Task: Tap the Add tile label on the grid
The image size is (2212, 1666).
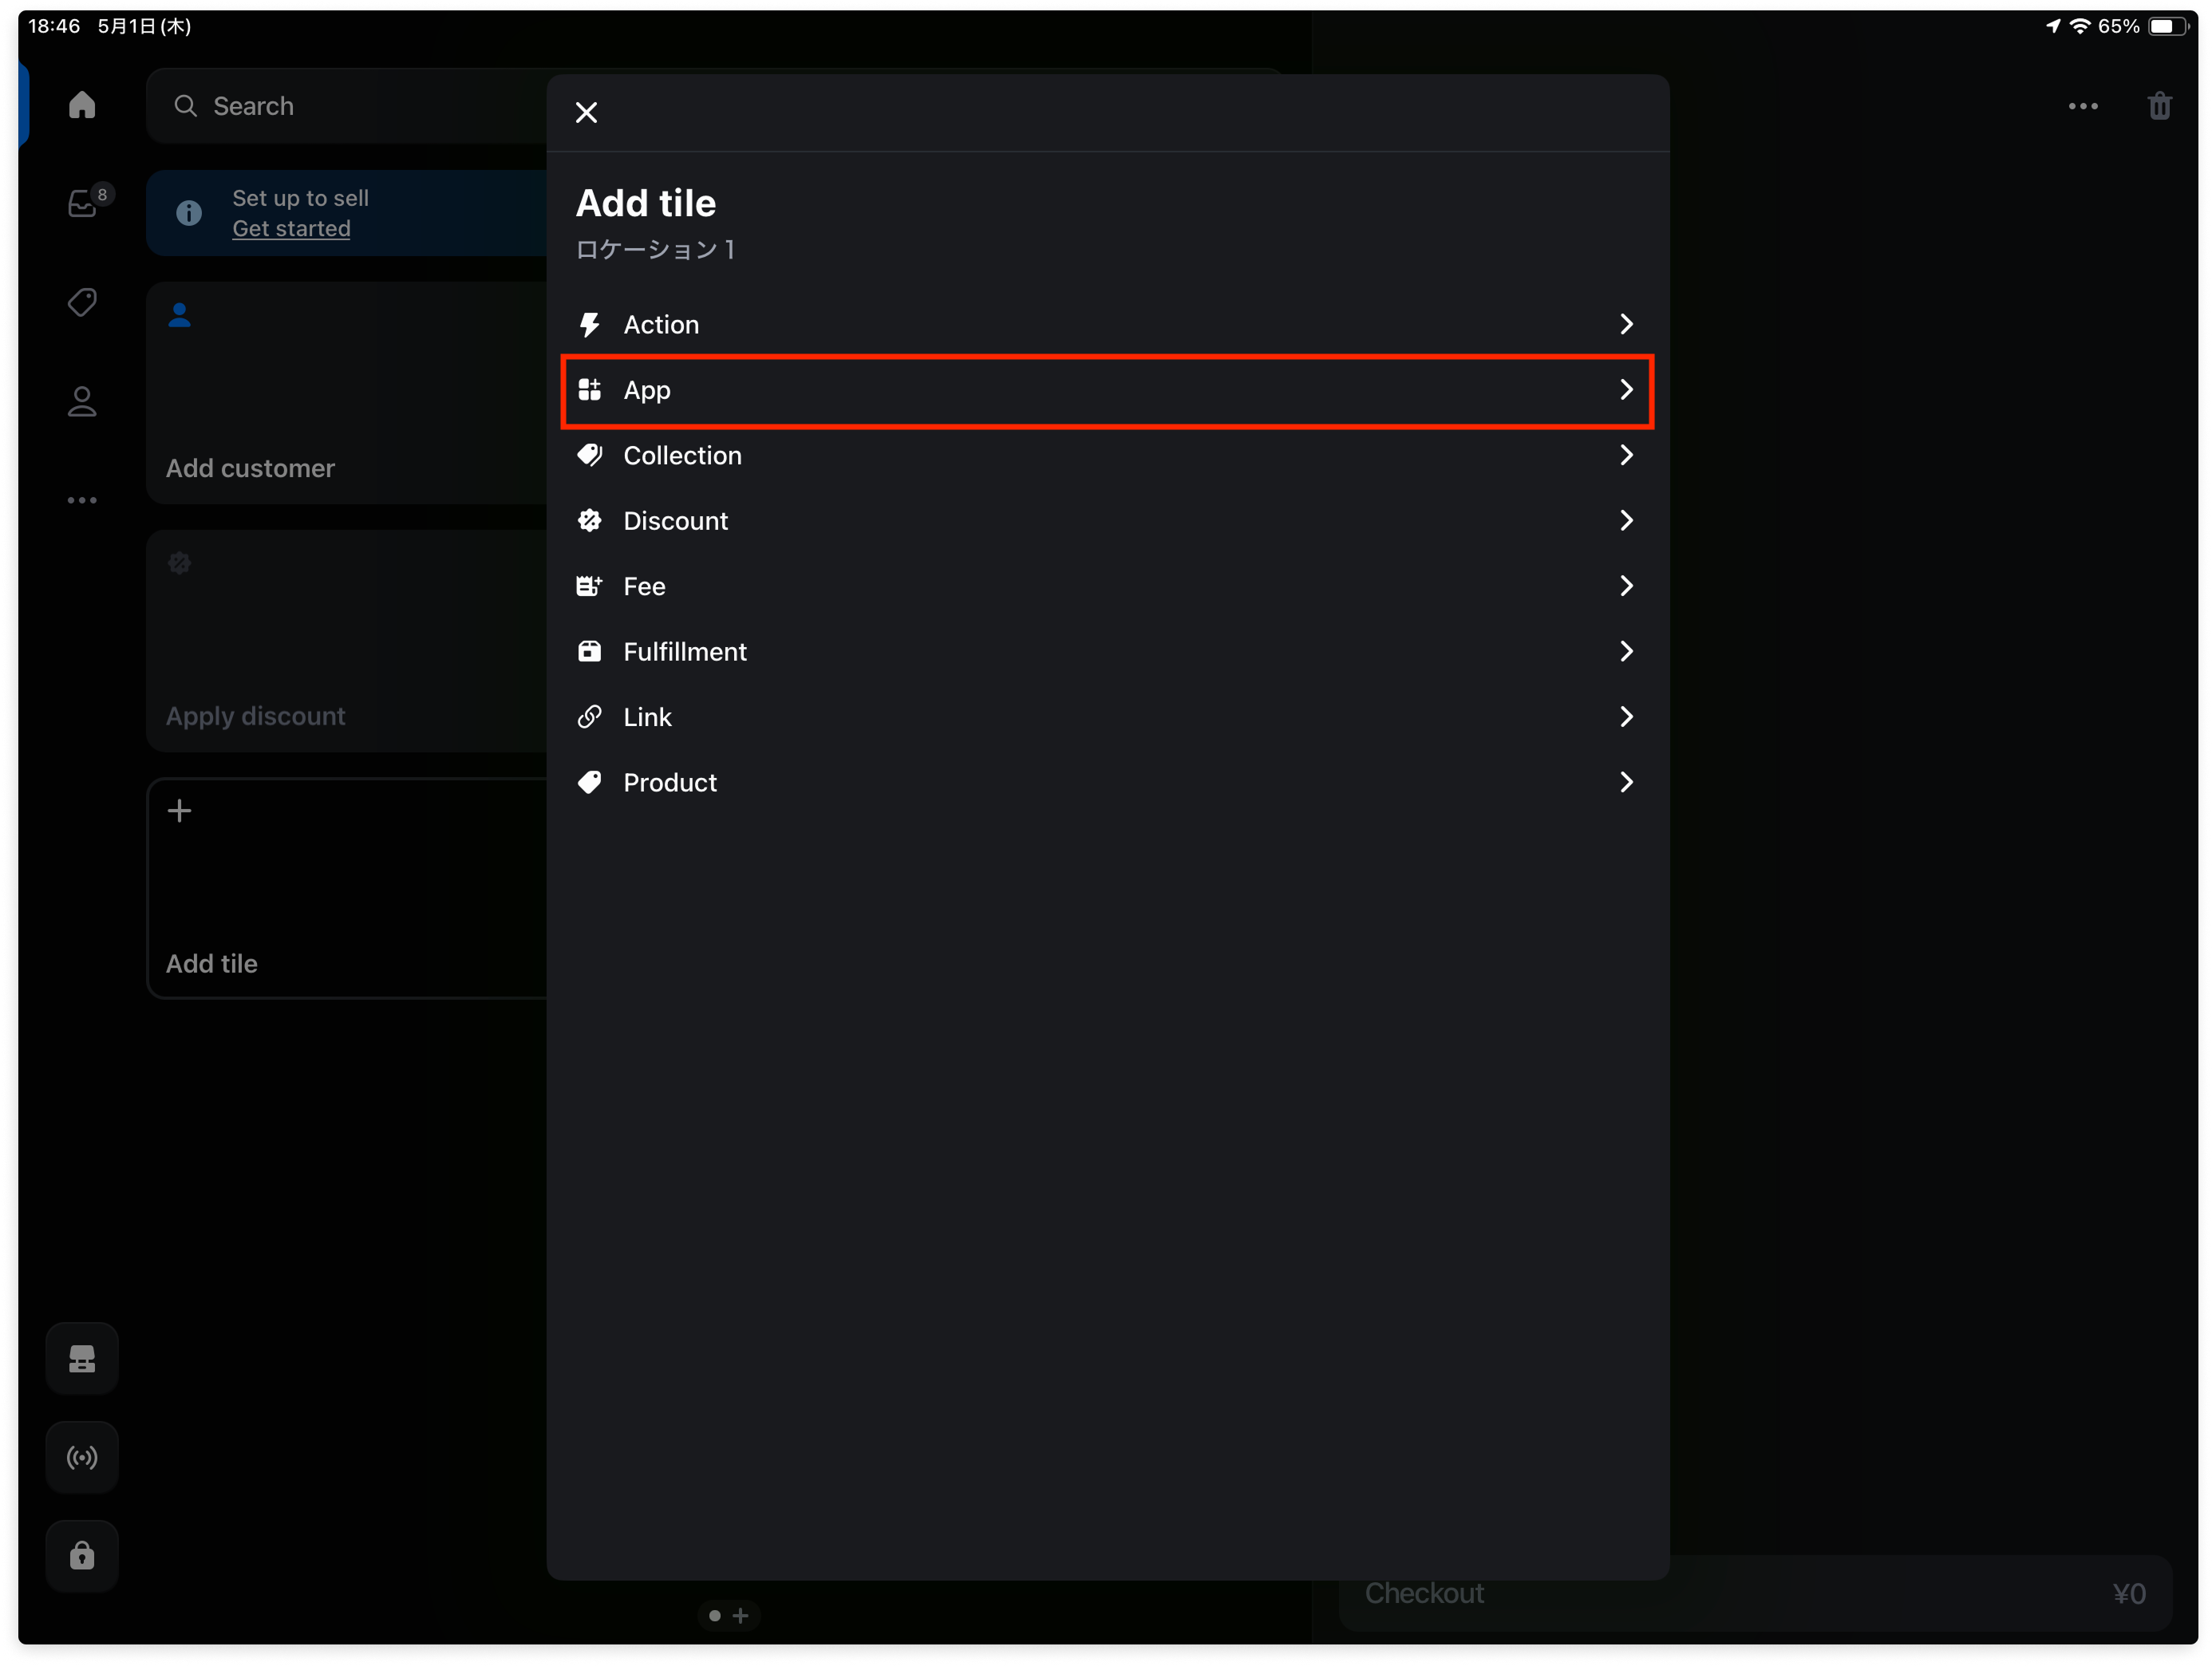Action: [x=212, y=963]
